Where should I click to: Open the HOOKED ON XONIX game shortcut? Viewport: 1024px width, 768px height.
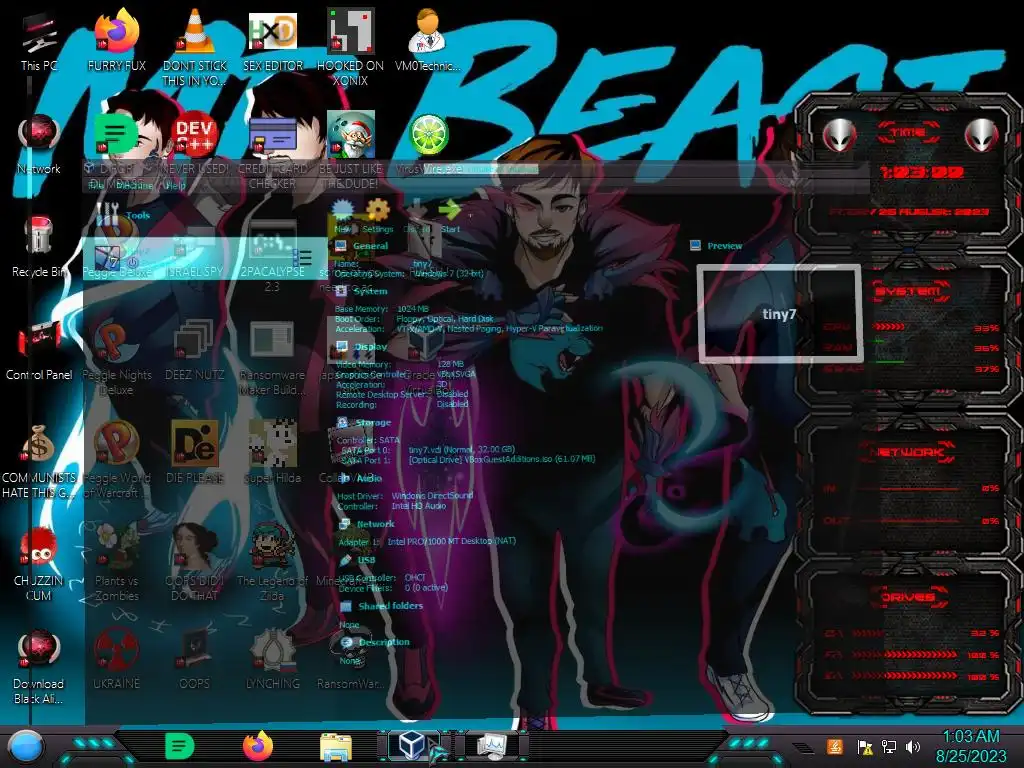point(350,46)
